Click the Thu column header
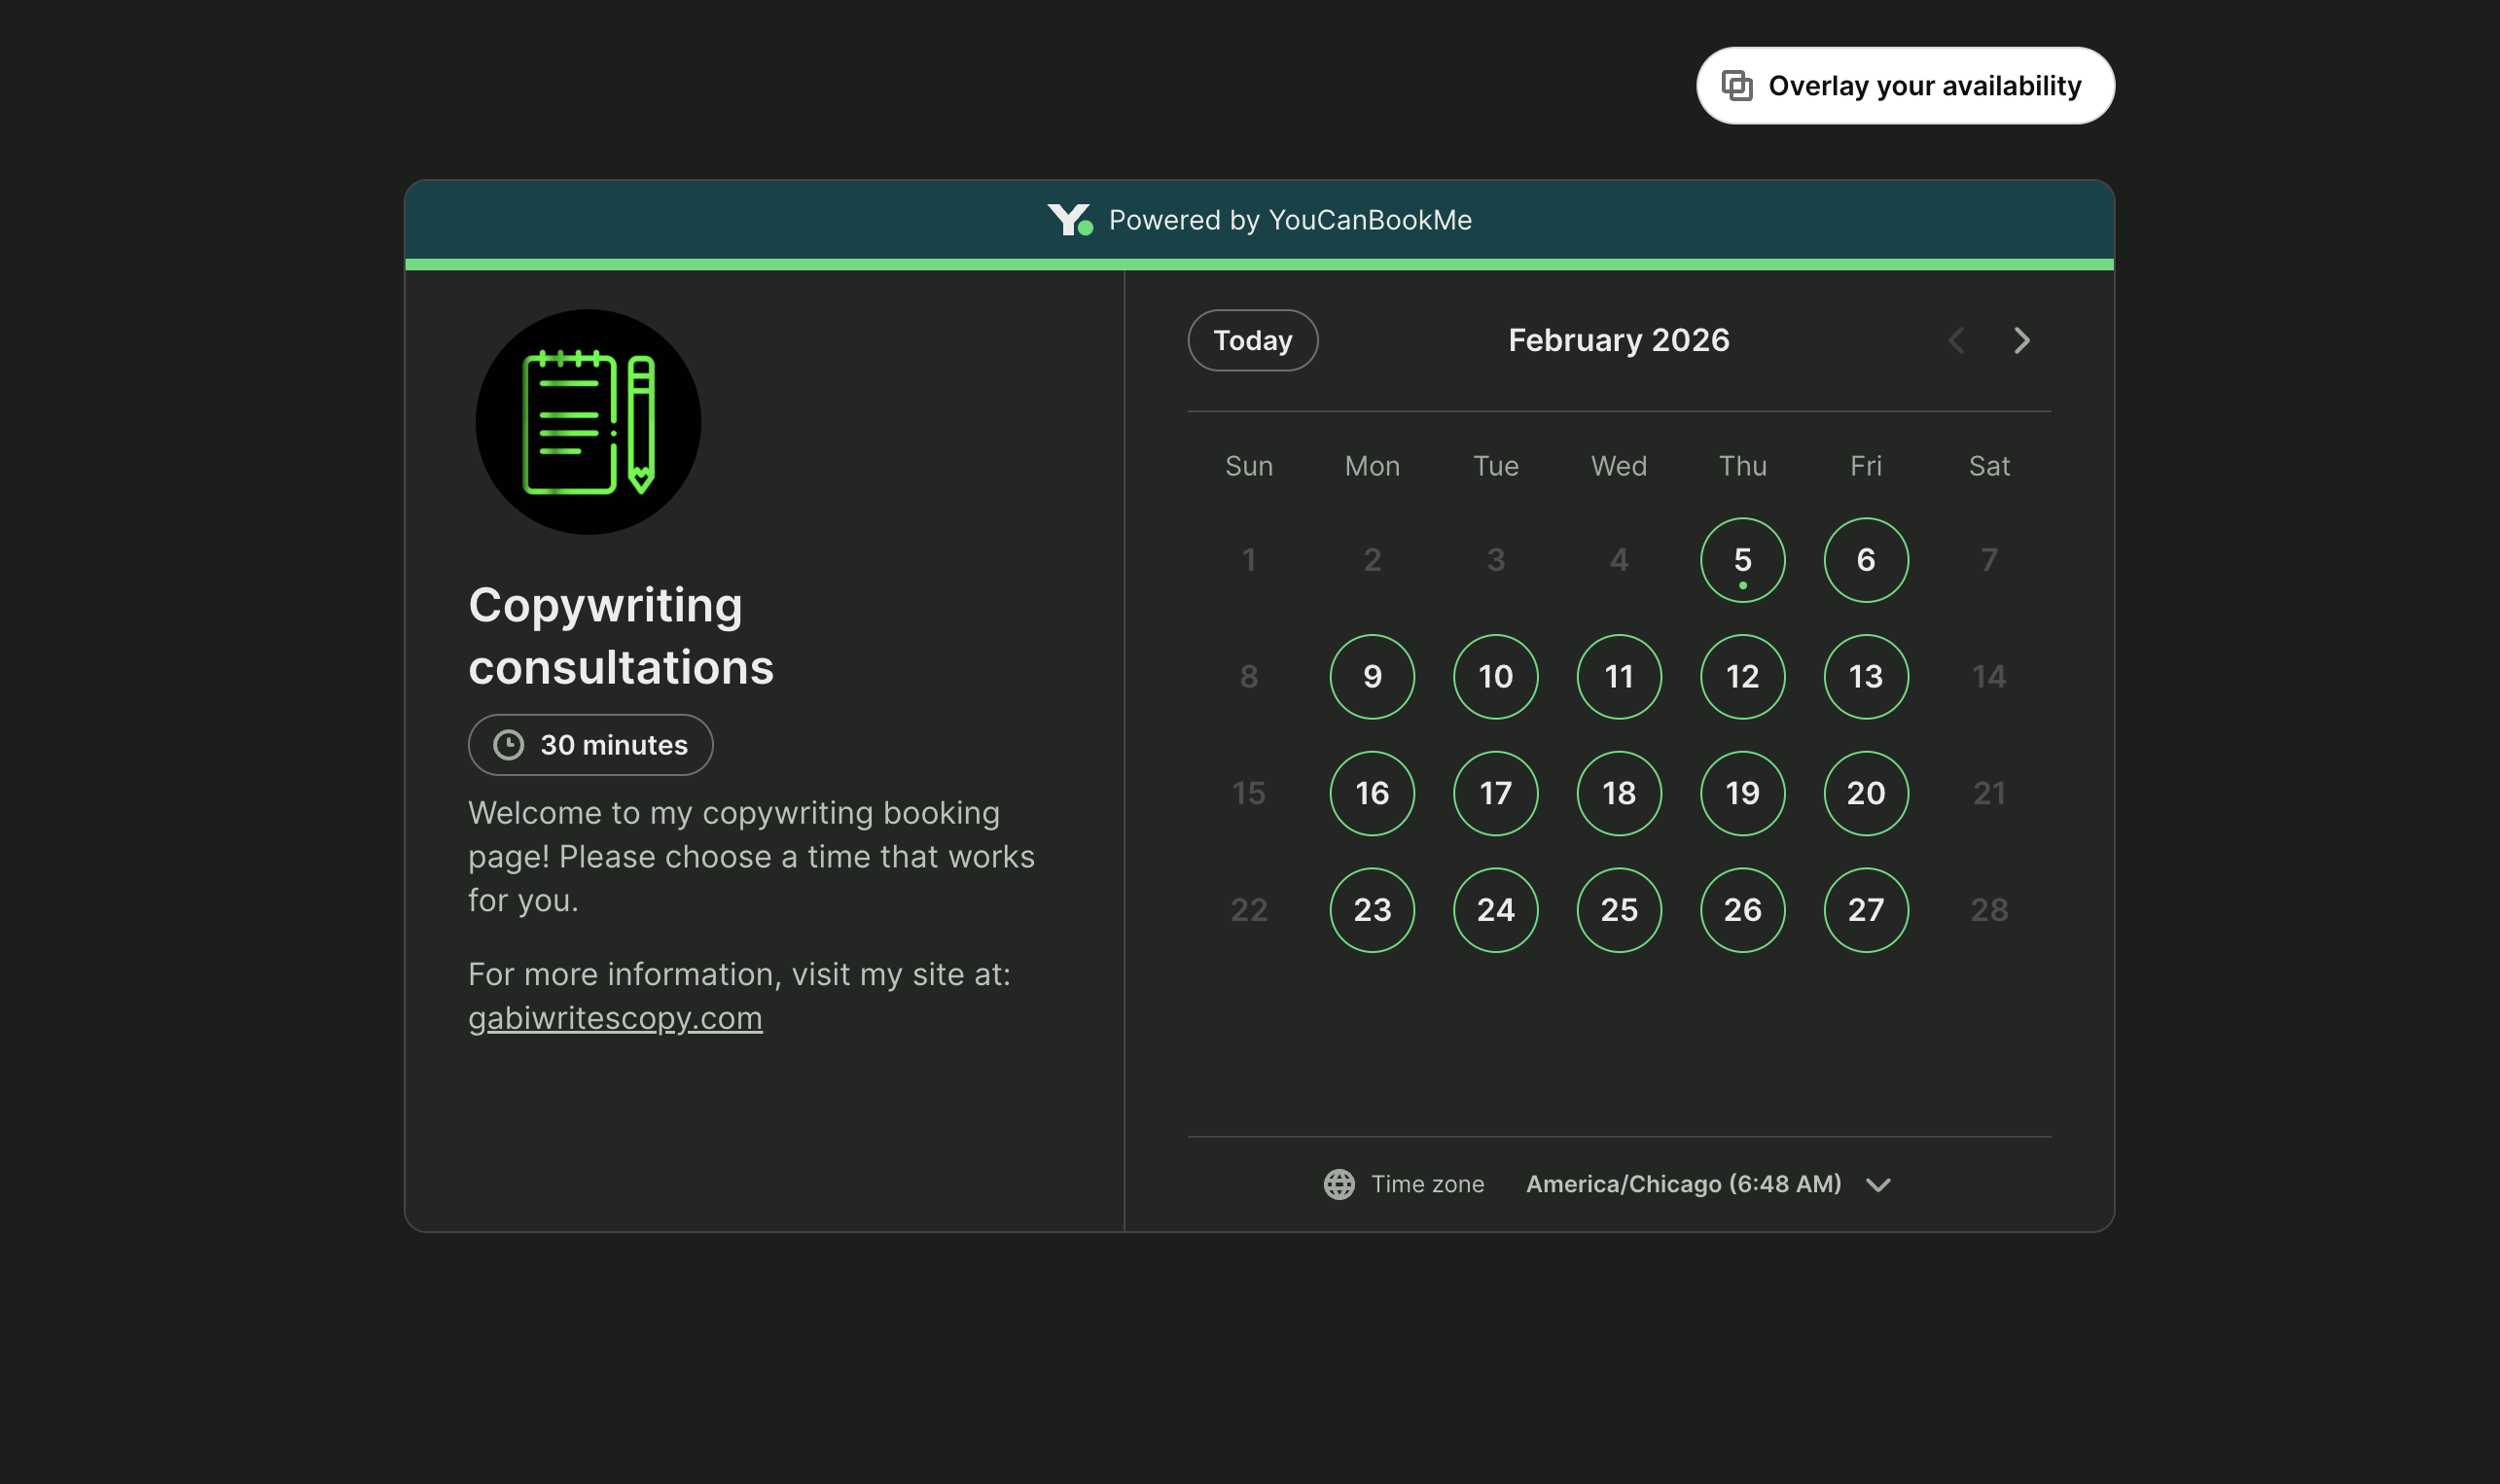Viewport: 2500px width, 1484px height. pos(1742,465)
